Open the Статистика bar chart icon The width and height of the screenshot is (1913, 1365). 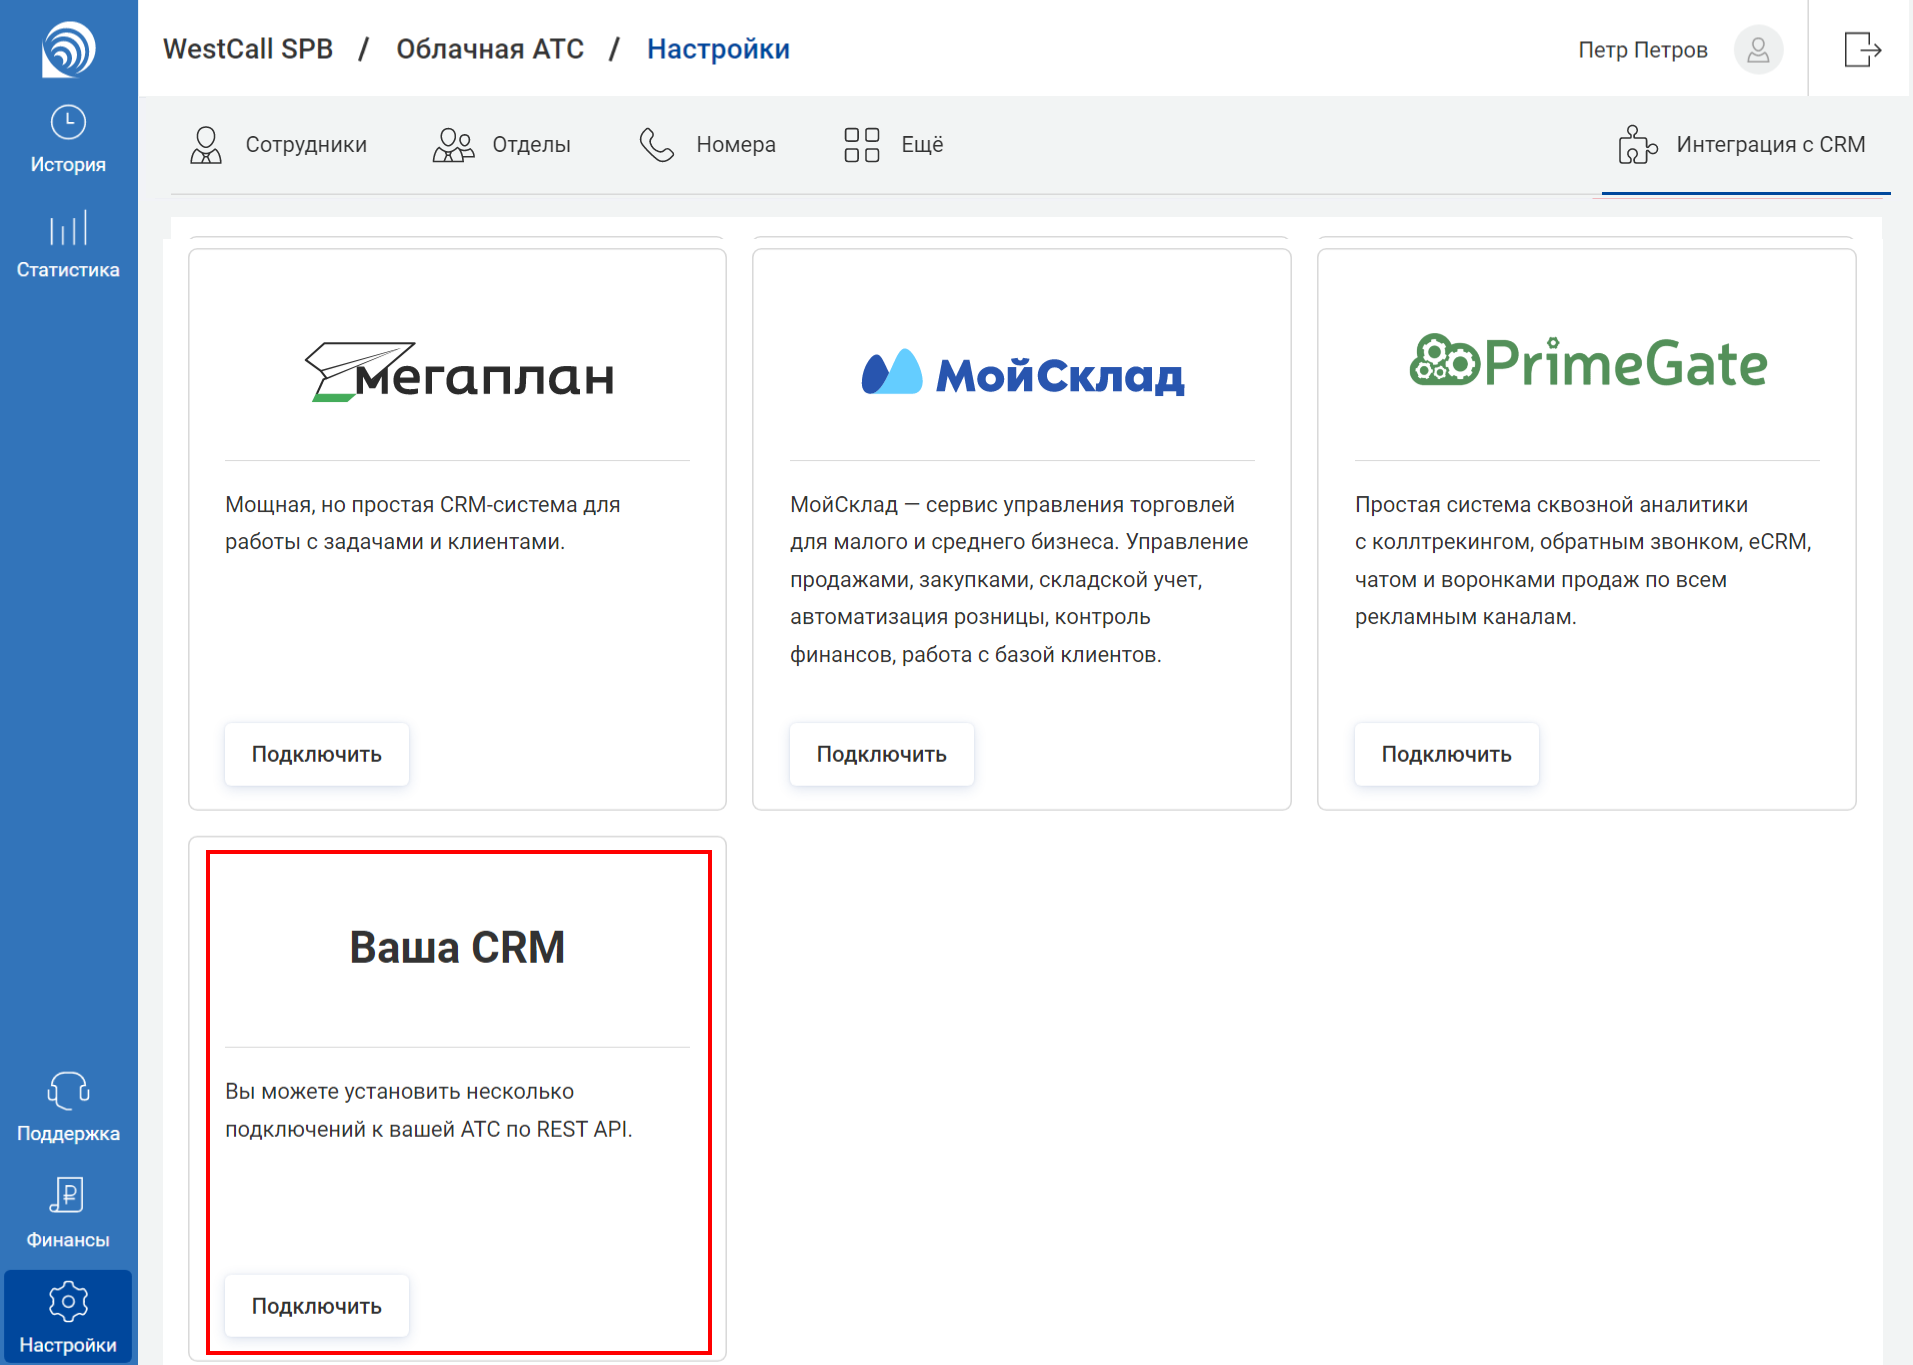pos(68,228)
